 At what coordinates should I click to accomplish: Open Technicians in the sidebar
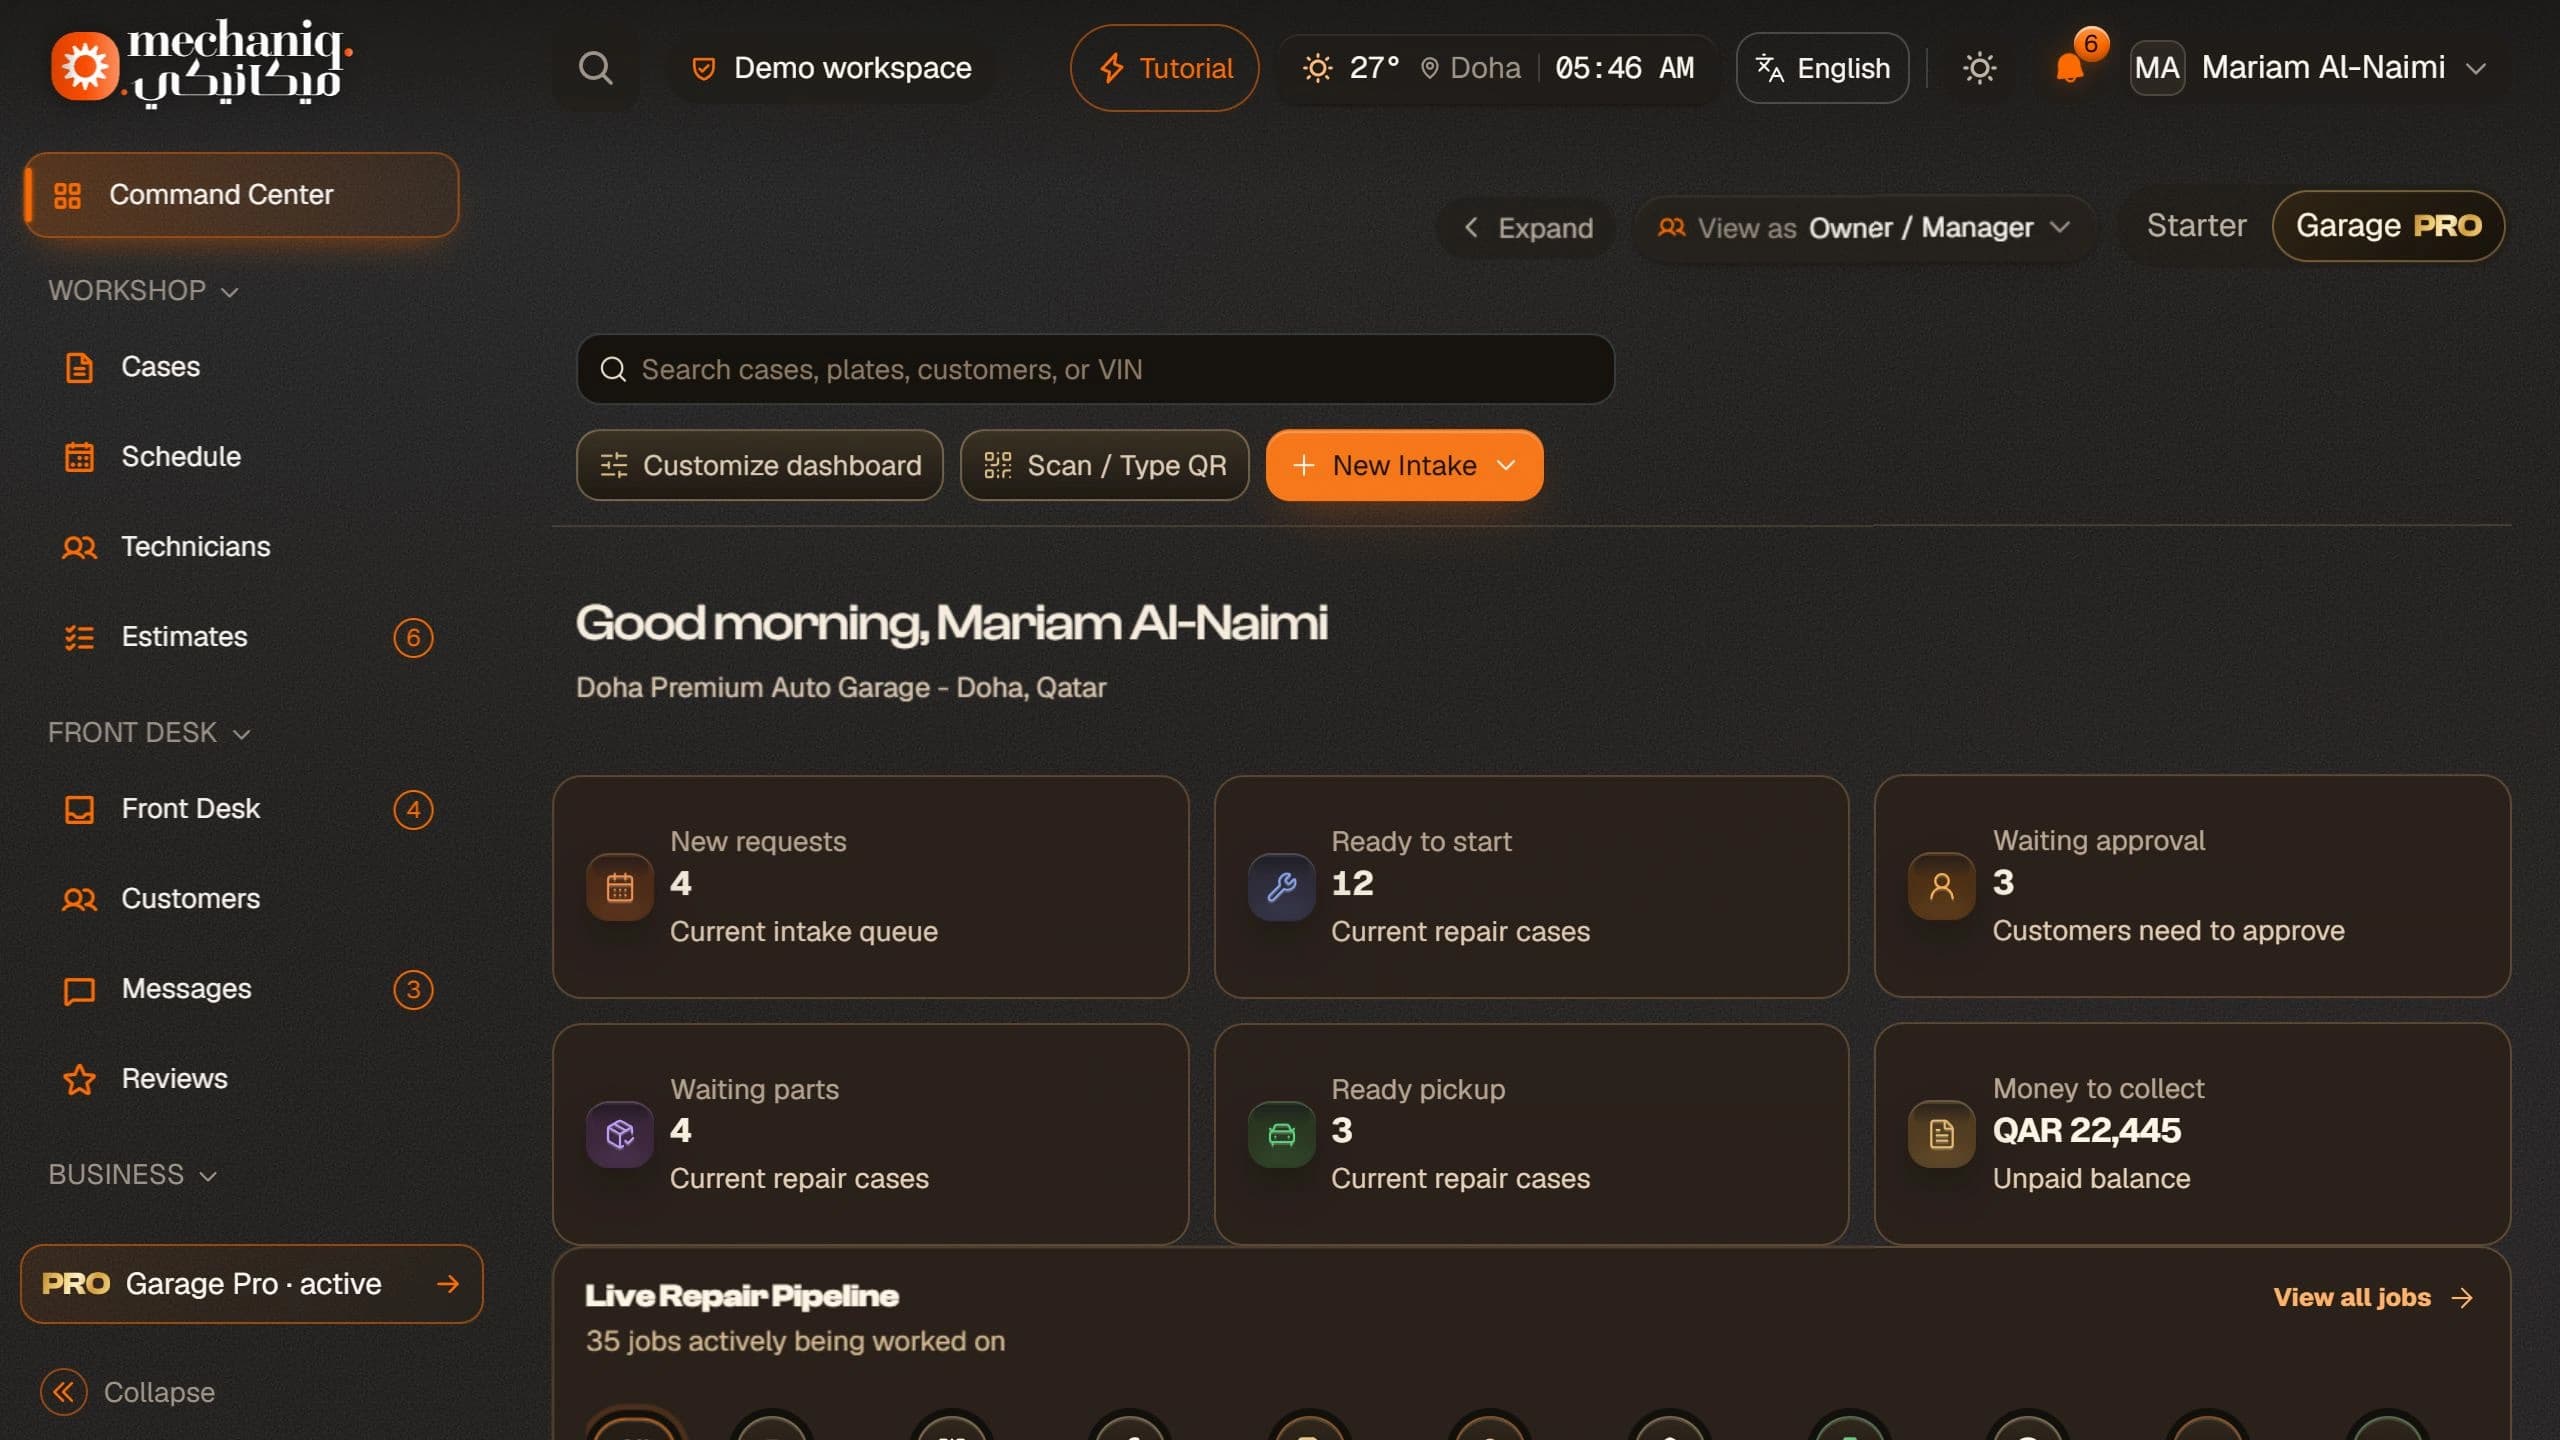[240, 547]
